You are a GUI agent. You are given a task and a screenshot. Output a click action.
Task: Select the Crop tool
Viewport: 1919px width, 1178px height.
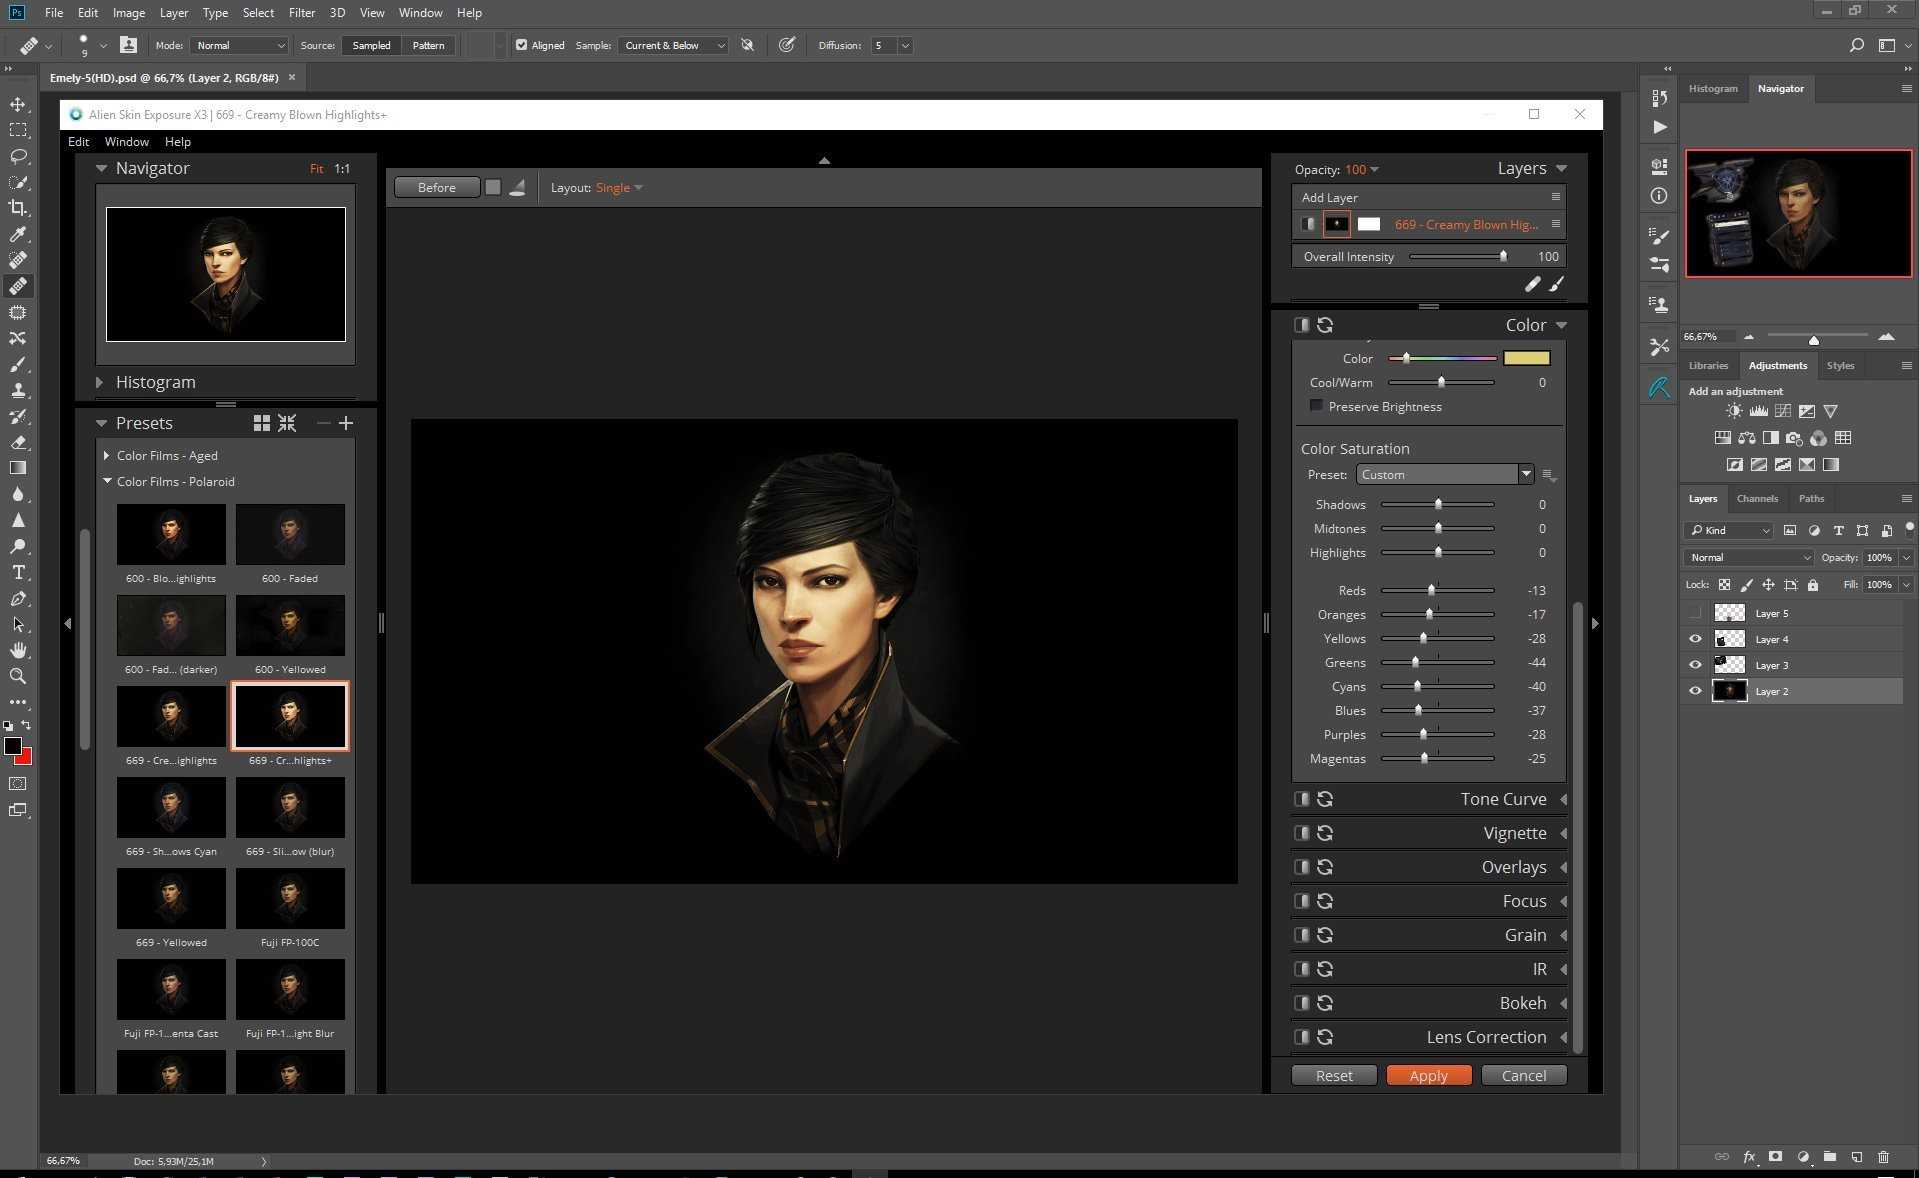pos(18,208)
